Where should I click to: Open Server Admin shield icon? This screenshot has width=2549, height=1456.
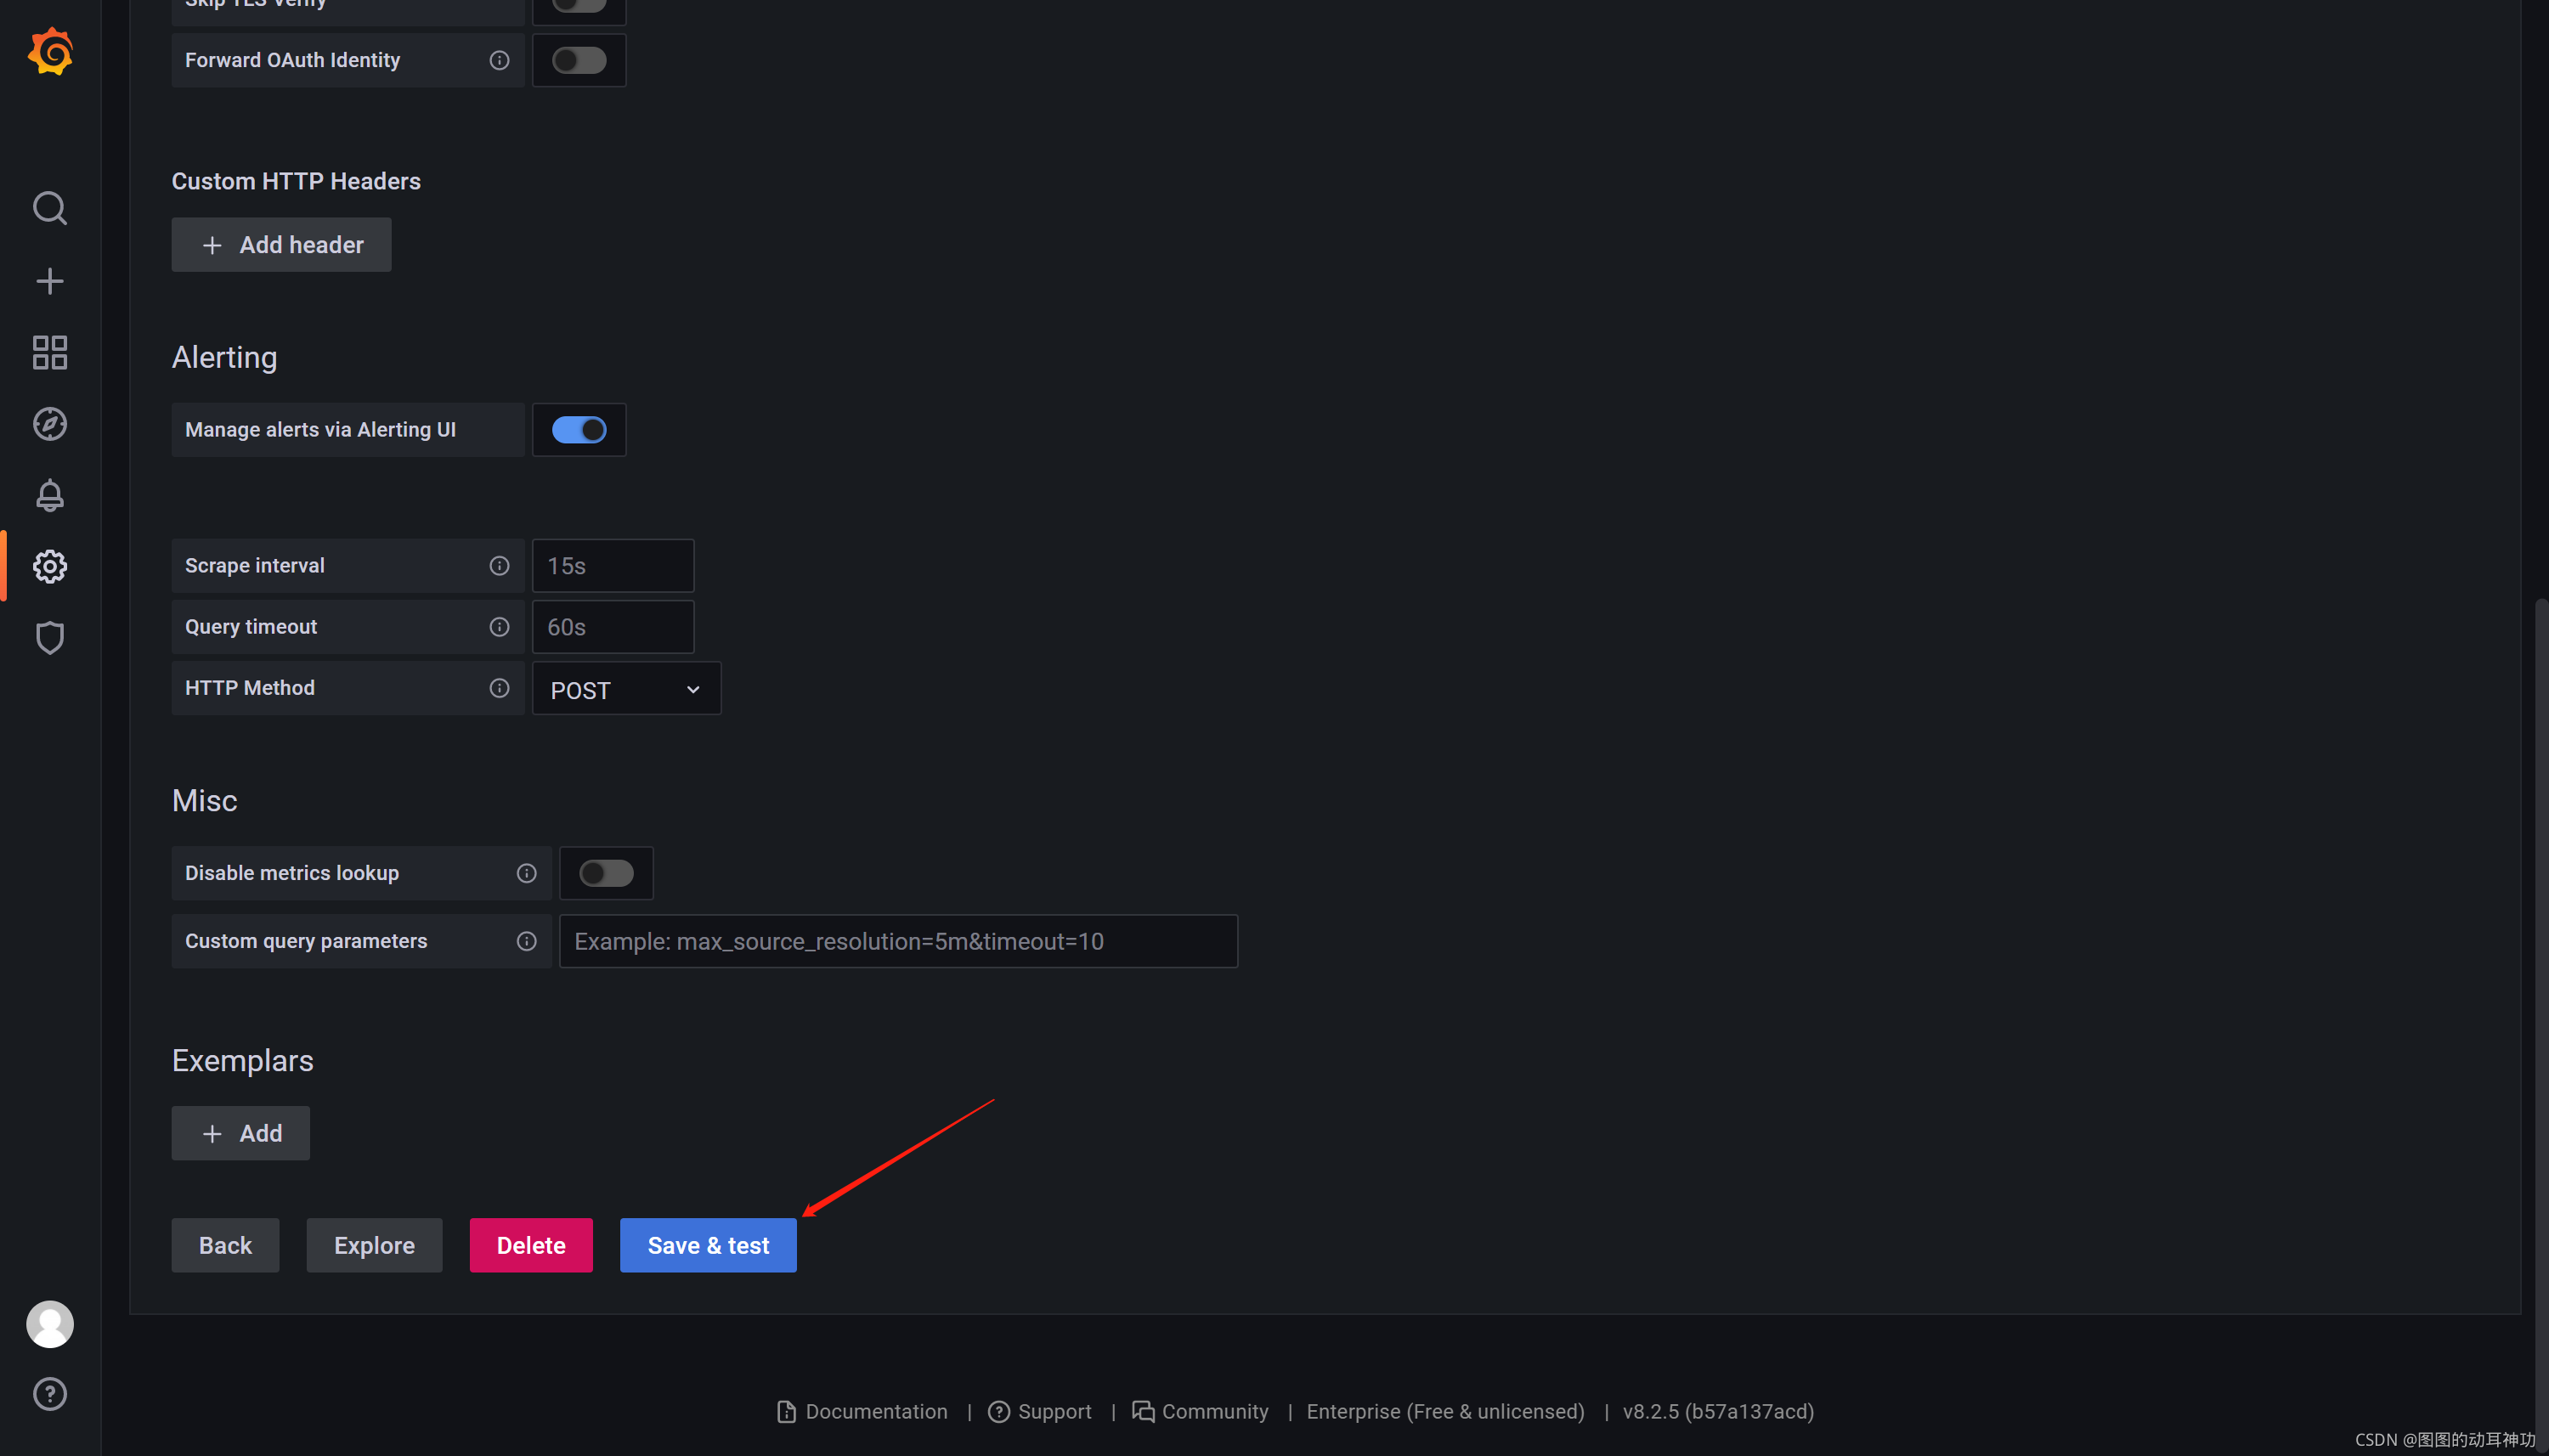point(50,638)
